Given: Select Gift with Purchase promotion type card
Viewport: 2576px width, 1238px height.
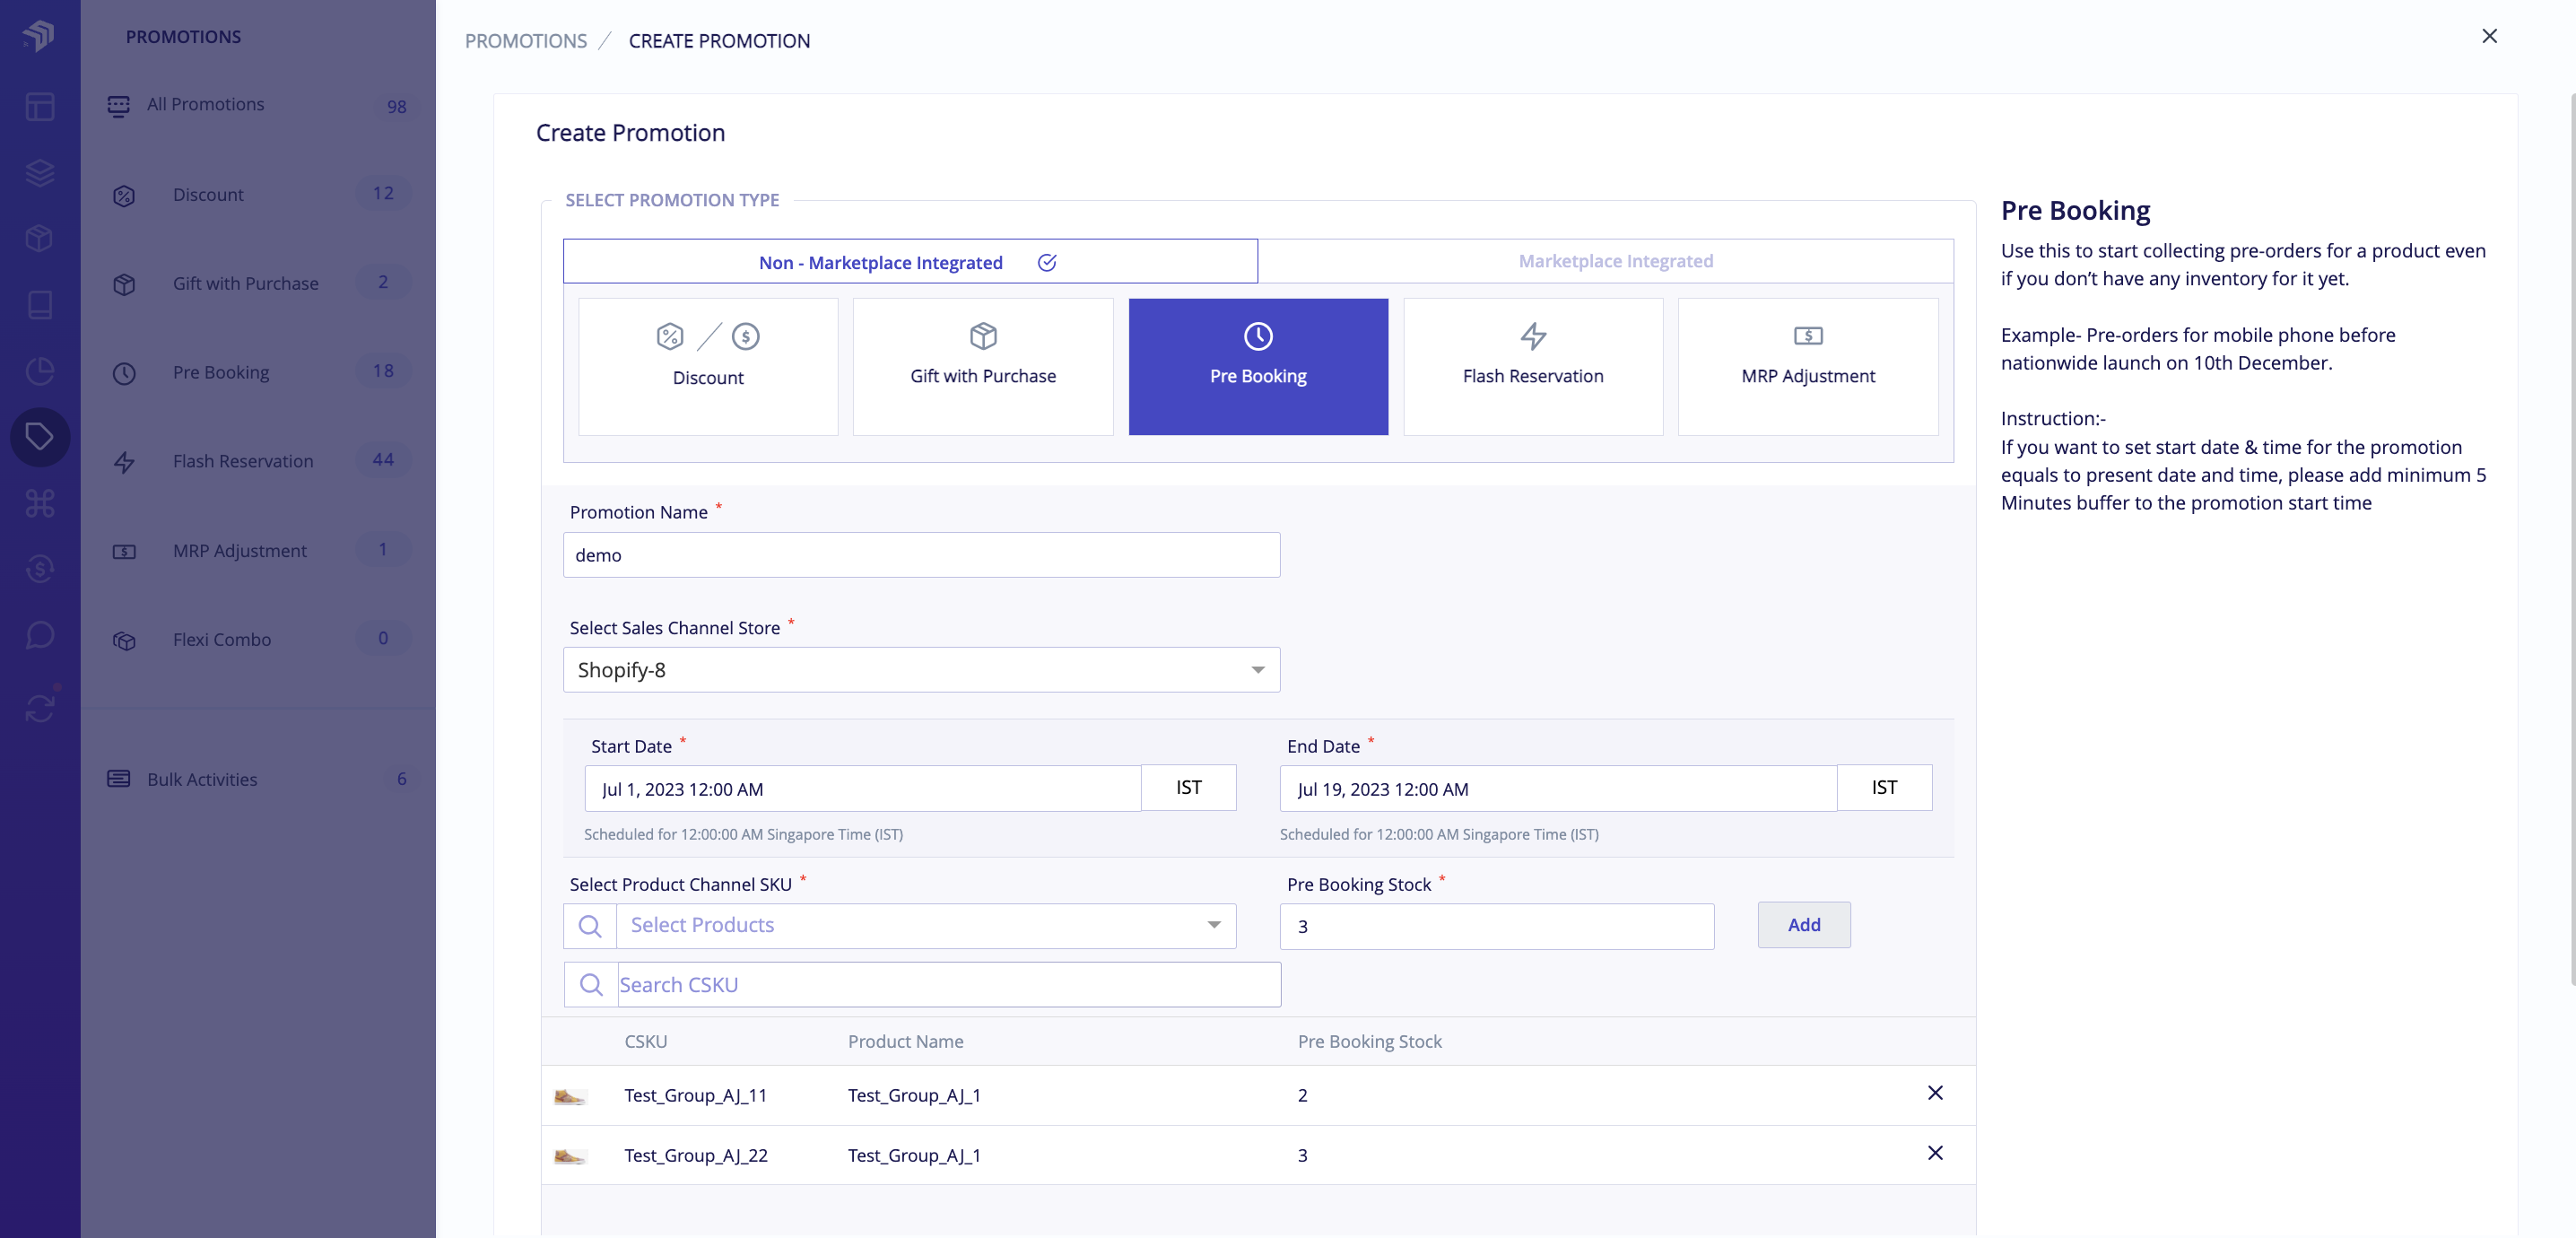Looking at the screenshot, I should (x=982, y=366).
